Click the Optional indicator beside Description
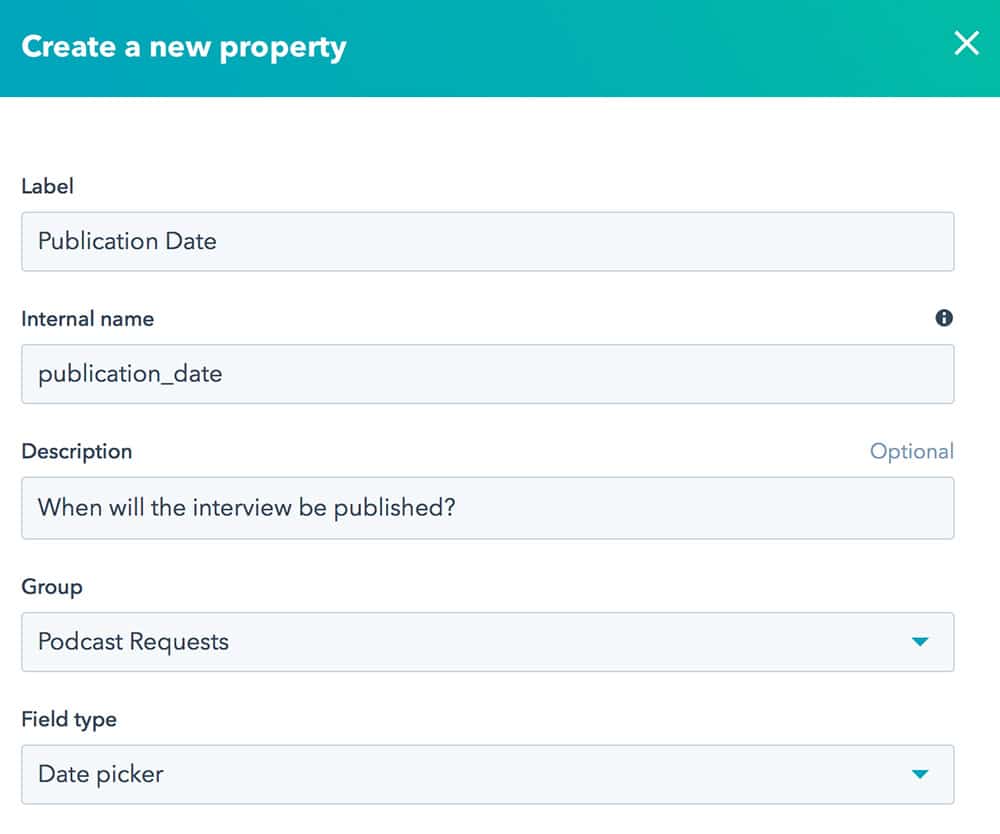The image size is (1000, 834). (x=912, y=451)
